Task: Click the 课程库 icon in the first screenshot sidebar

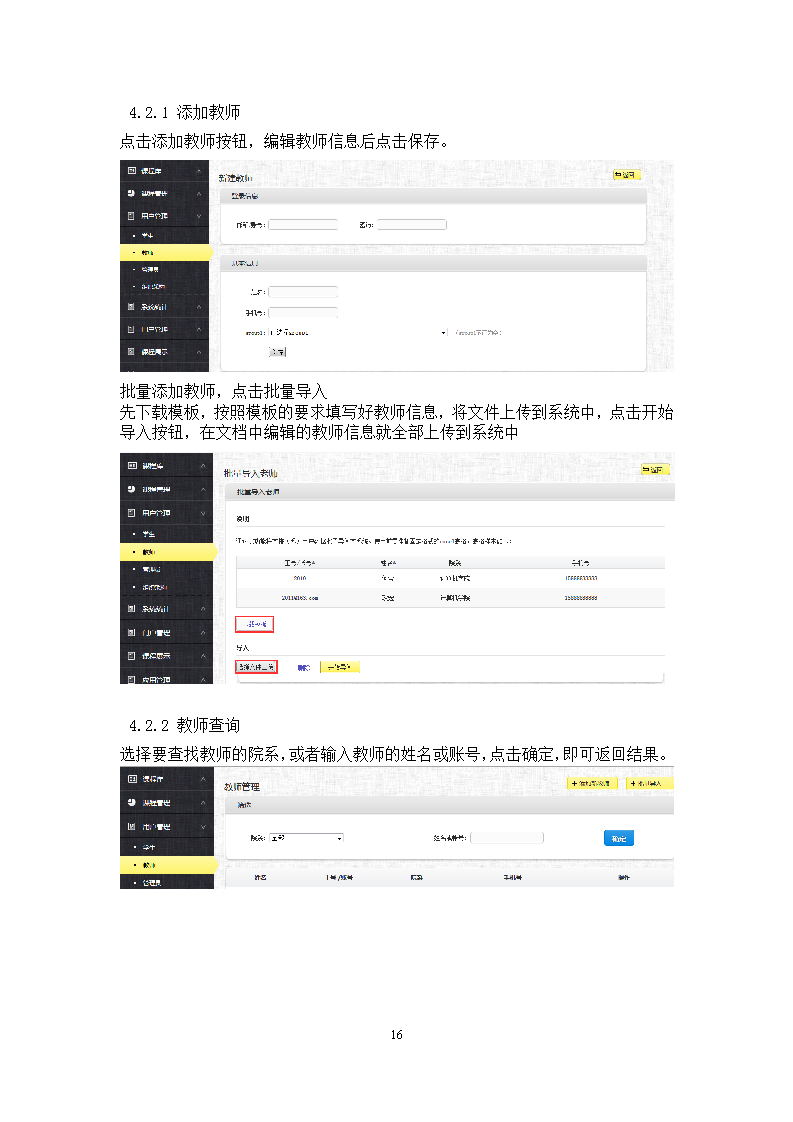Action: [132, 171]
